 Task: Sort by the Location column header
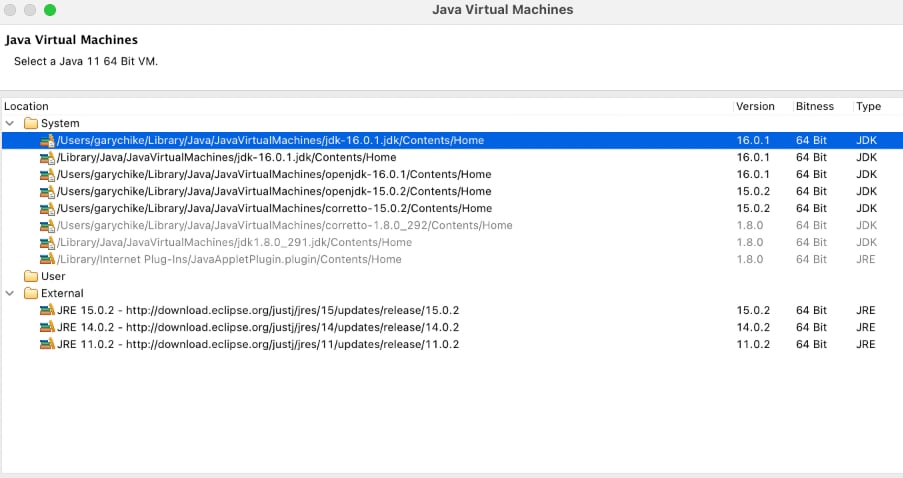click(27, 106)
